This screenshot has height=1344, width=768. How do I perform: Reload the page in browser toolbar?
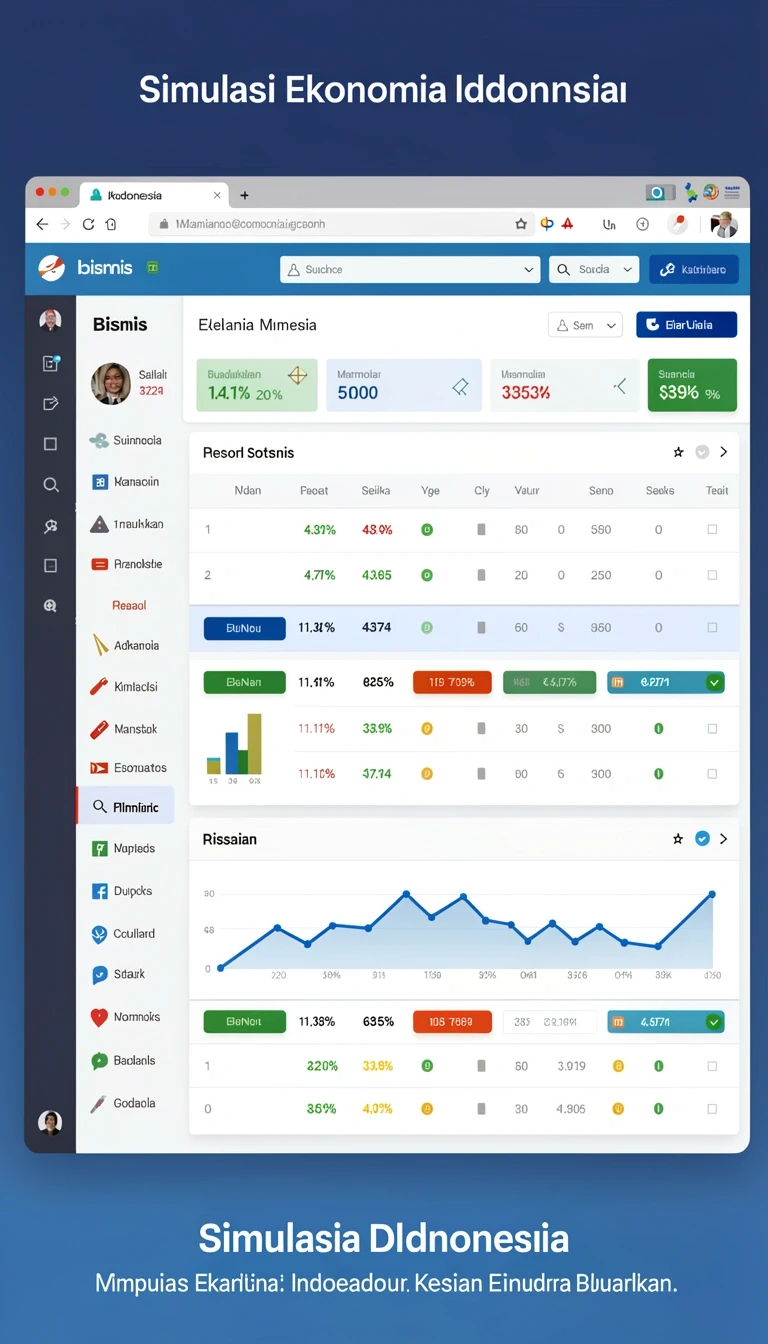coord(88,225)
